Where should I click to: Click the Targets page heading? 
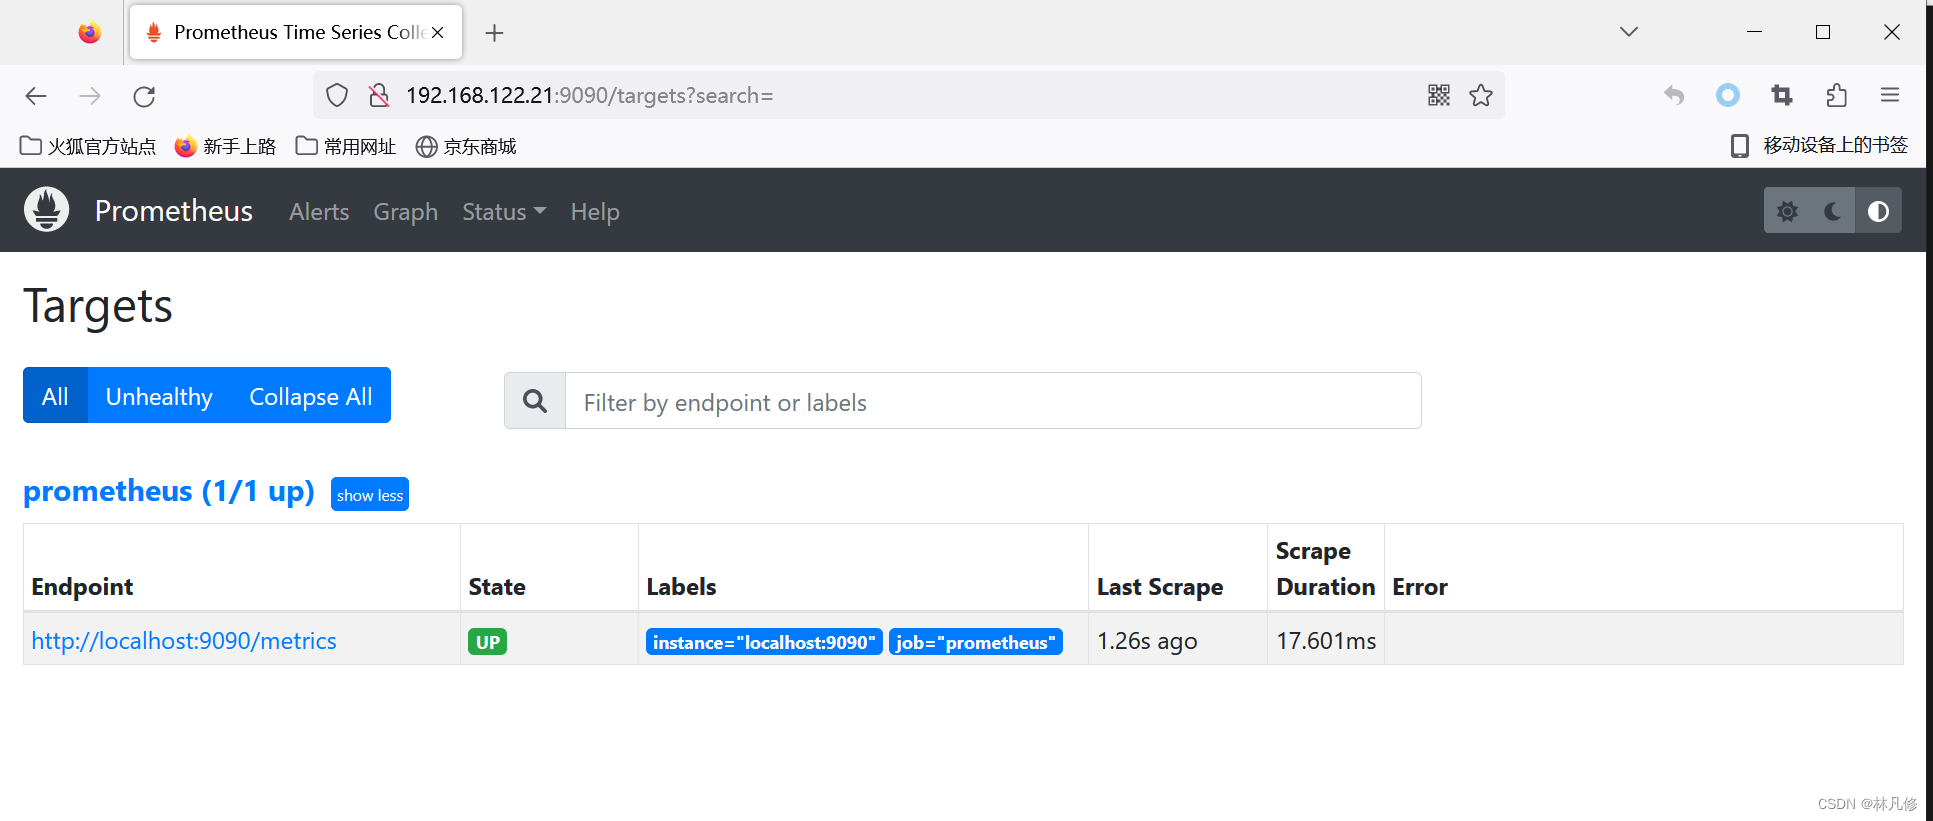click(x=98, y=306)
